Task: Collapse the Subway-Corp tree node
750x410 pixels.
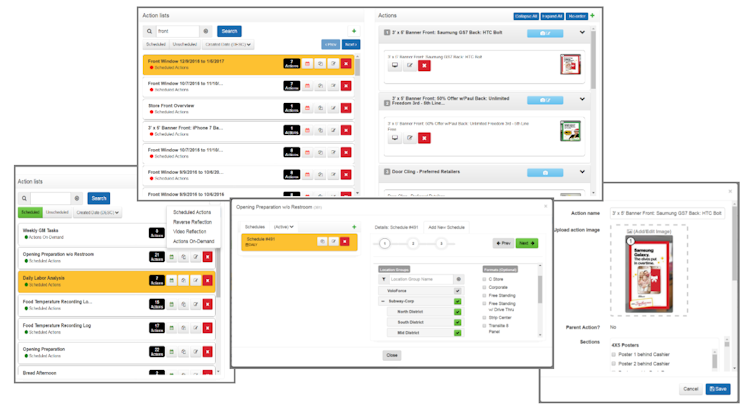Action: [x=383, y=301]
